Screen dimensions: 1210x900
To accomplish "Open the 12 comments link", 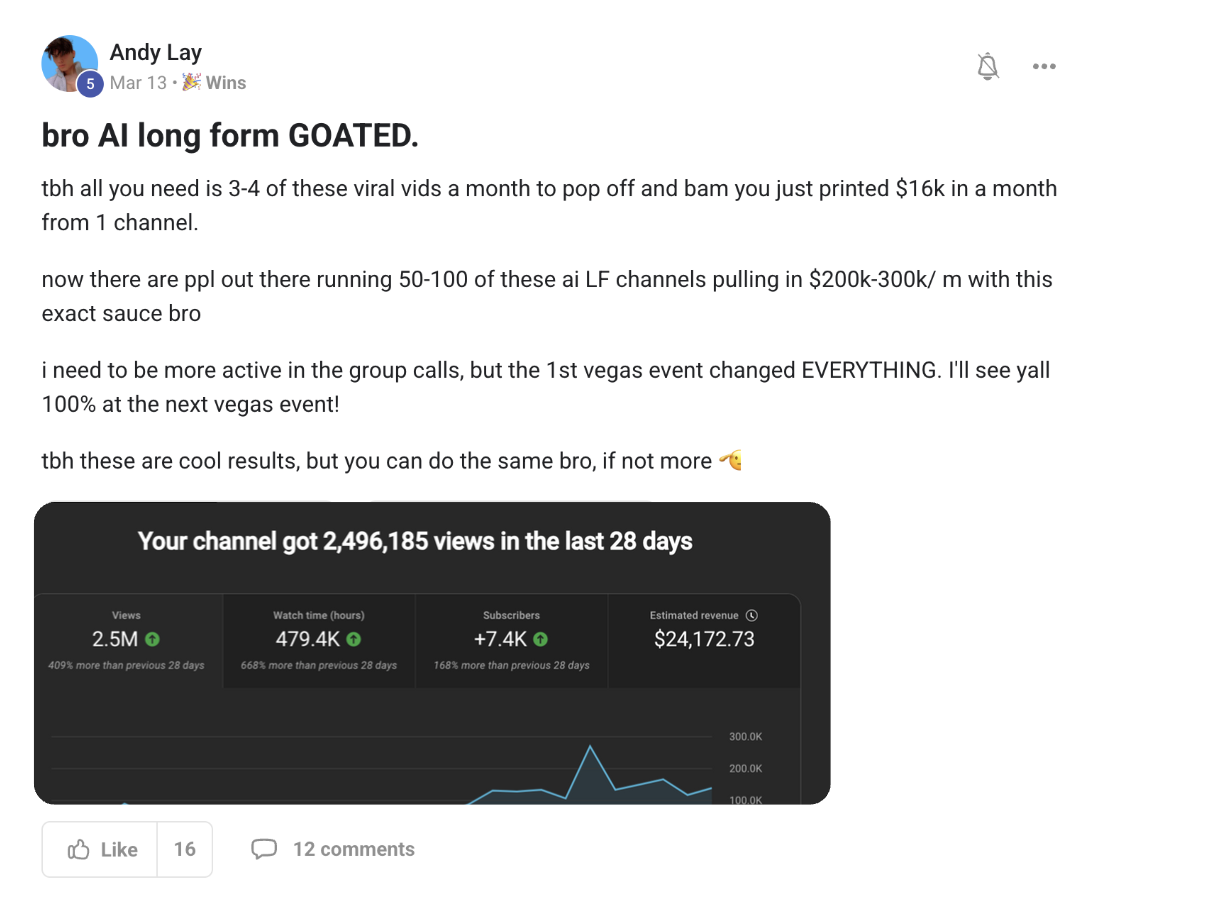I will coord(353,850).
